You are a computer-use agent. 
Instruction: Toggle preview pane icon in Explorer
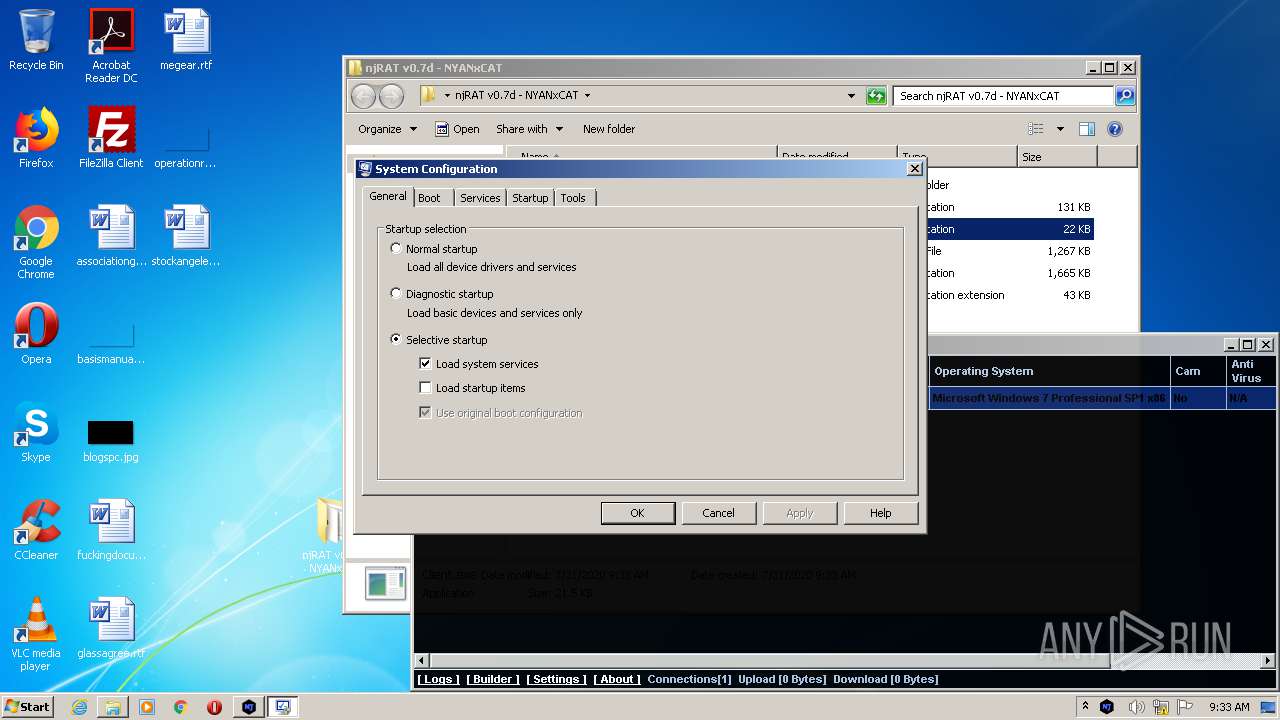pos(1087,129)
